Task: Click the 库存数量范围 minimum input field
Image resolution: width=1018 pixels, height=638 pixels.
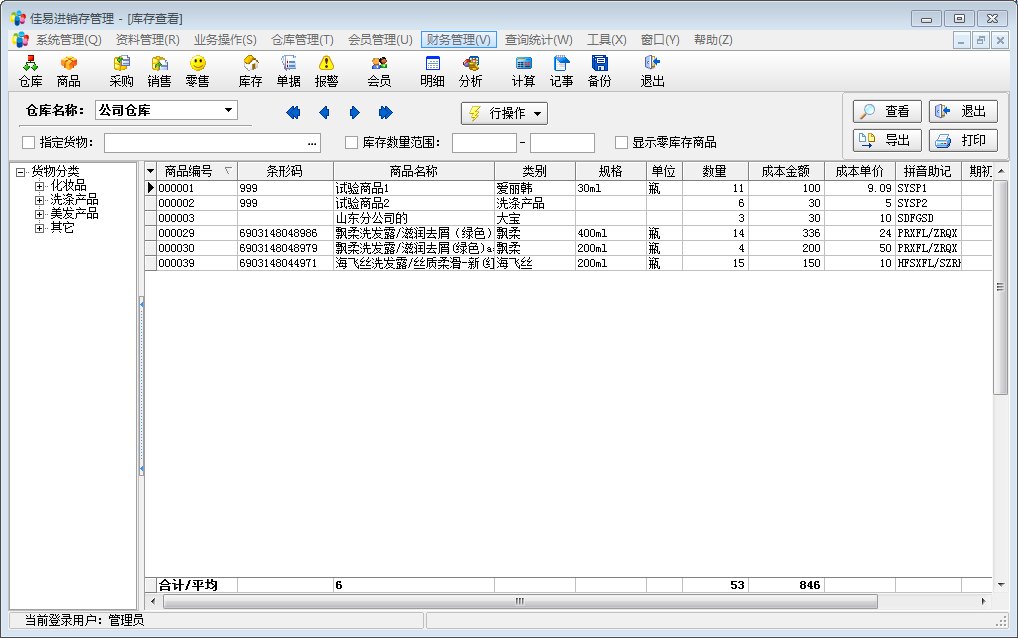Action: pyautogui.click(x=484, y=143)
